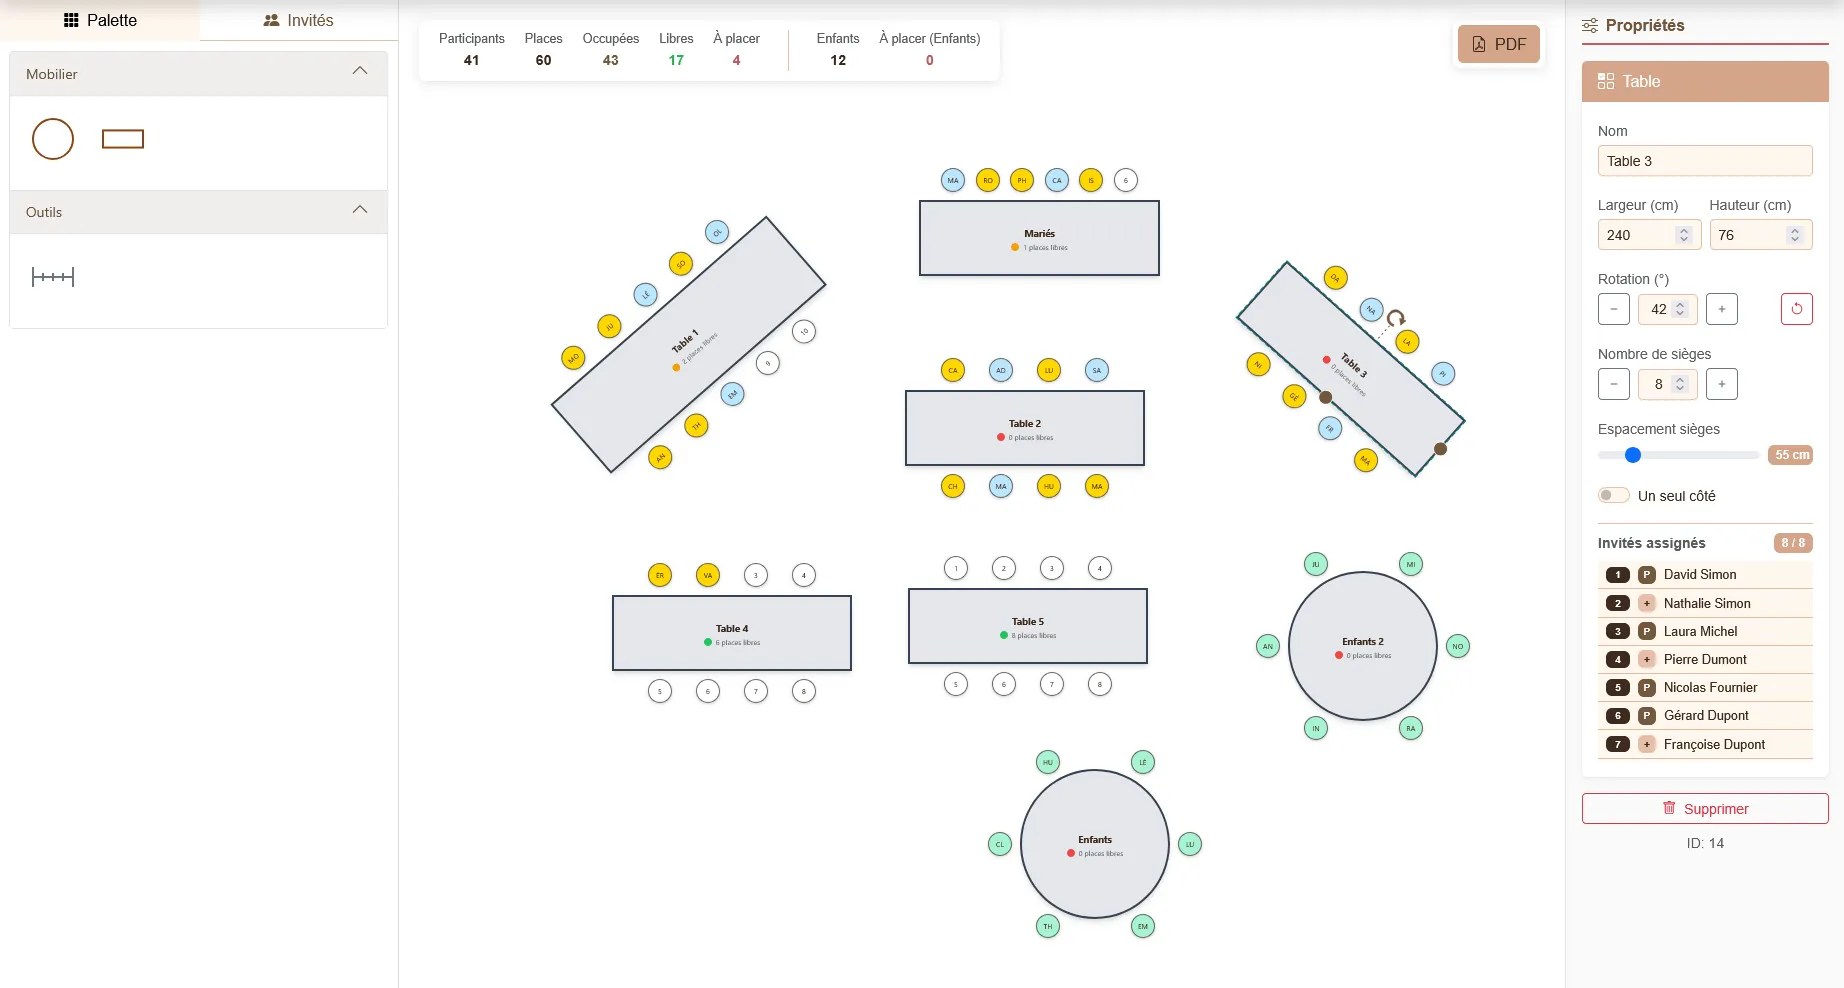This screenshot has width=1844, height=988.
Task: Click the PDF export icon
Action: coord(1479,44)
